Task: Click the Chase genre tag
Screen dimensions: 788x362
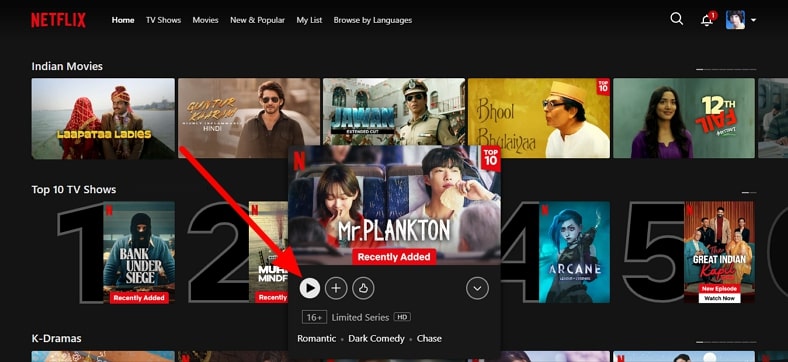Action: click(x=429, y=338)
